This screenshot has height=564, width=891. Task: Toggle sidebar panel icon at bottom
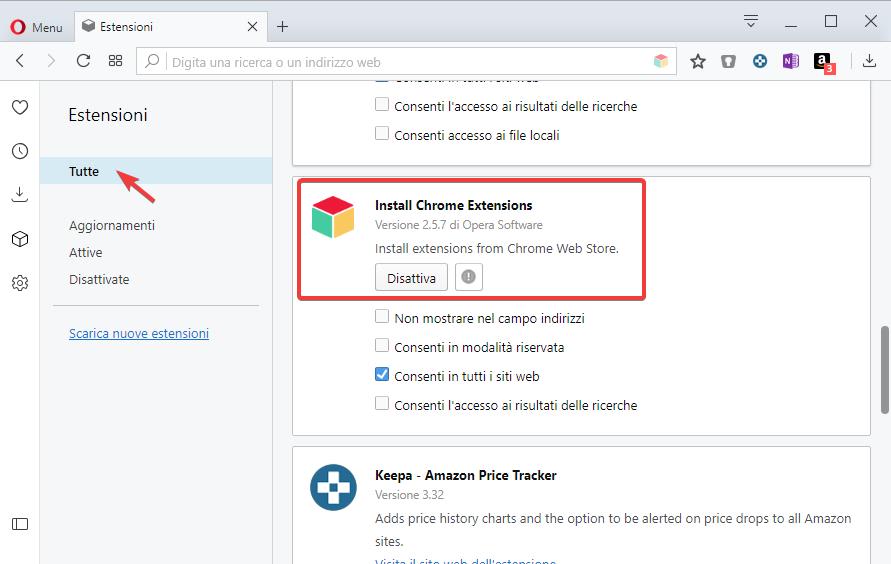point(20,524)
